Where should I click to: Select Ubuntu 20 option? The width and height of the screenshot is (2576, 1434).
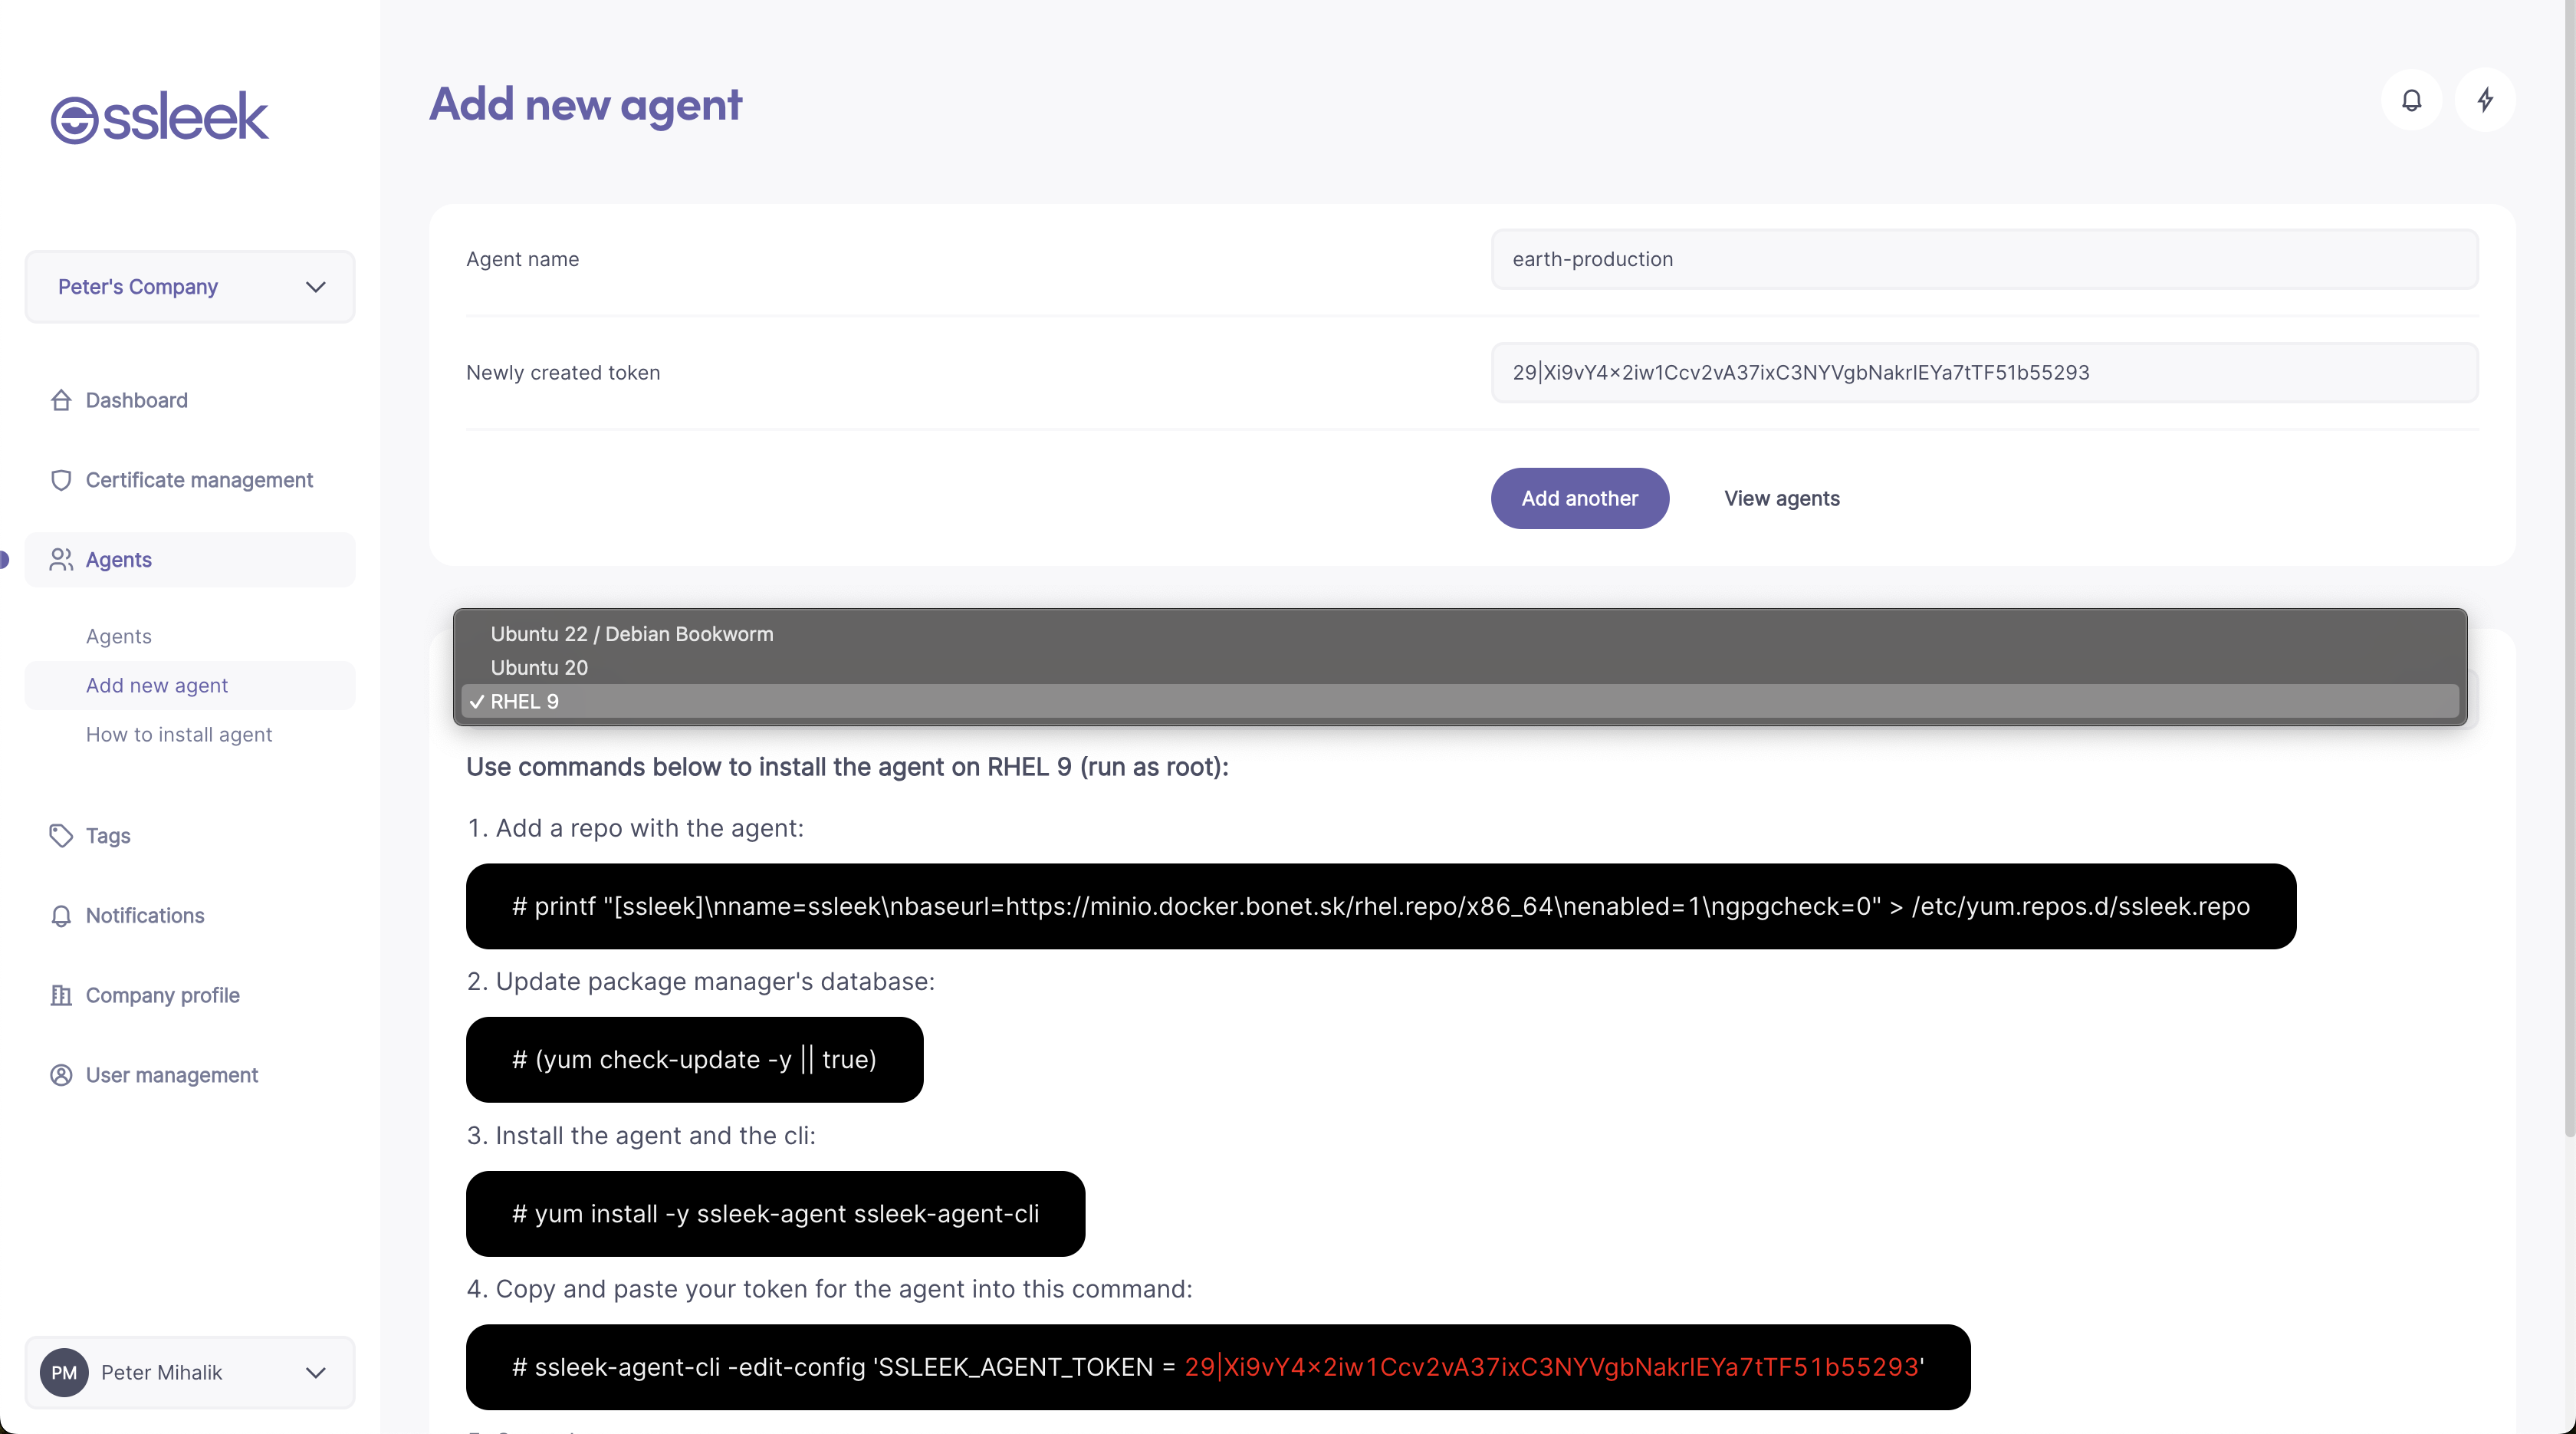click(1460, 667)
